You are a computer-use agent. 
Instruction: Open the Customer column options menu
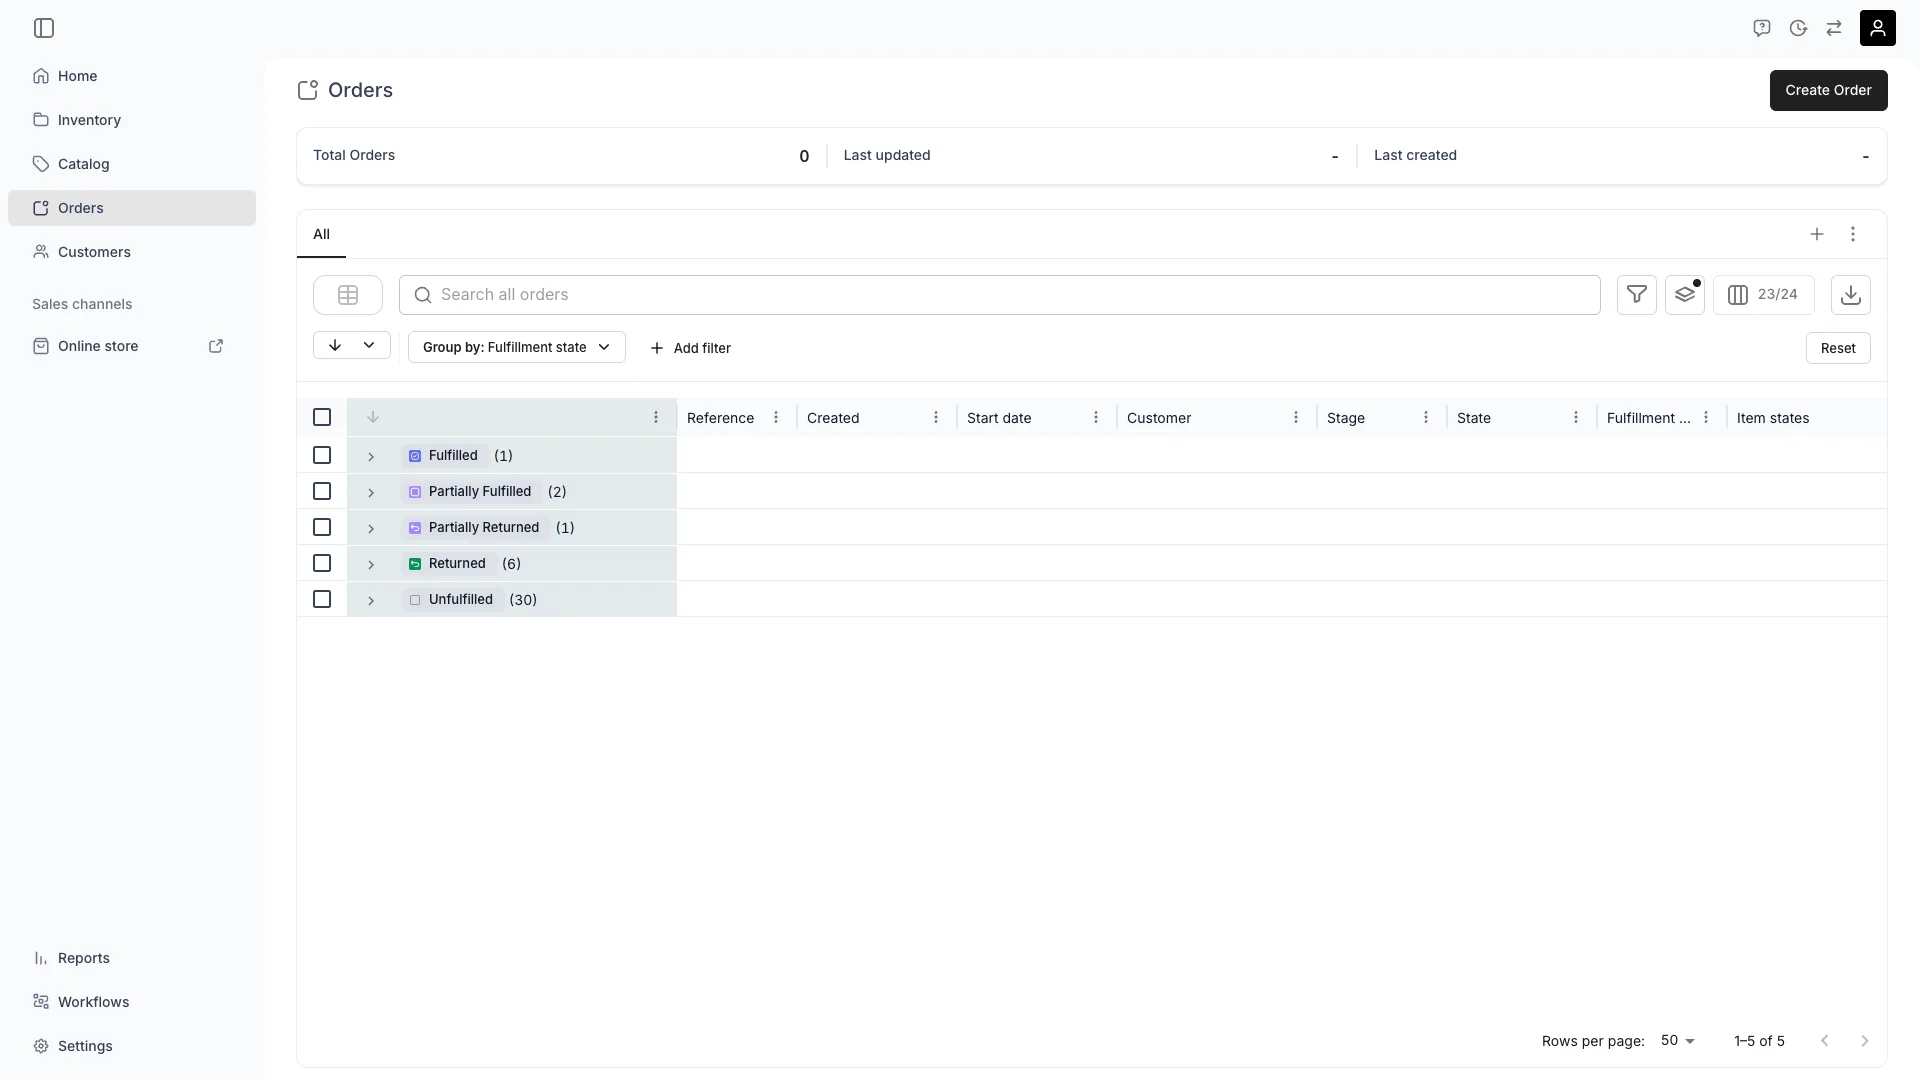(1296, 418)
